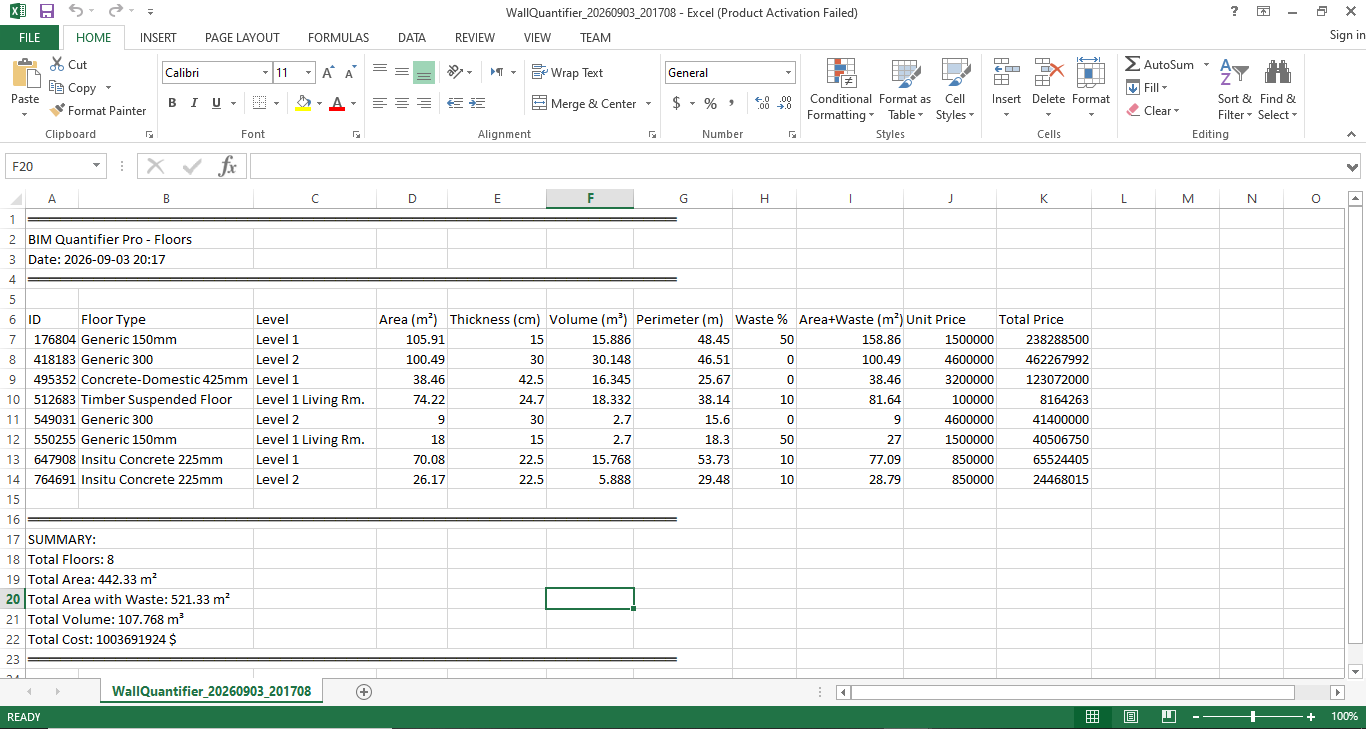Expand the General number format dropdown

788,73
